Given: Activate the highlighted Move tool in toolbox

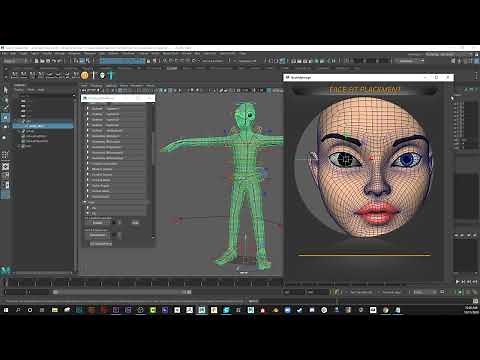Looking at the screenshot, I should point(6,117).
